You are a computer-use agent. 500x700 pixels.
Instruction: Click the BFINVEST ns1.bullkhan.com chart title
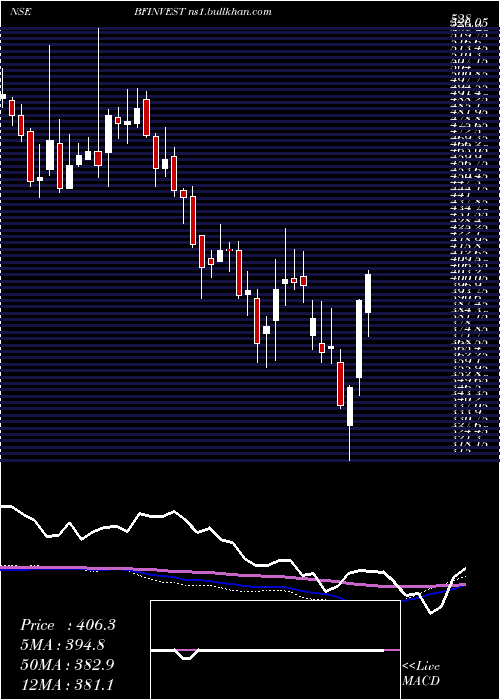click(202, 12)
